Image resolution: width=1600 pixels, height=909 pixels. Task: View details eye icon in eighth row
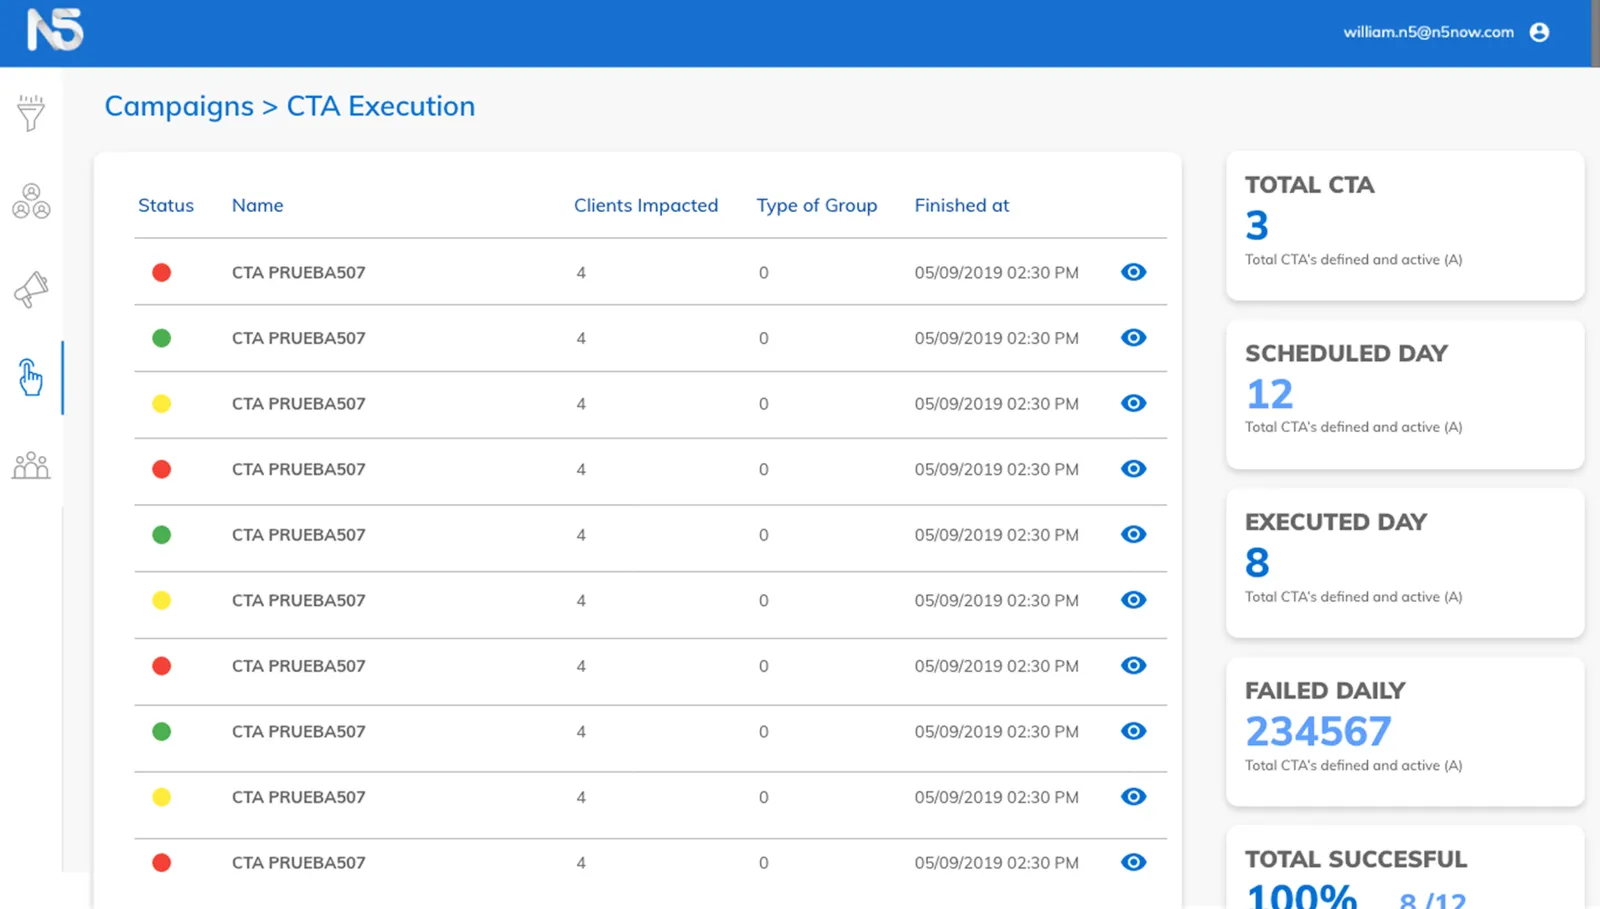1133,731
